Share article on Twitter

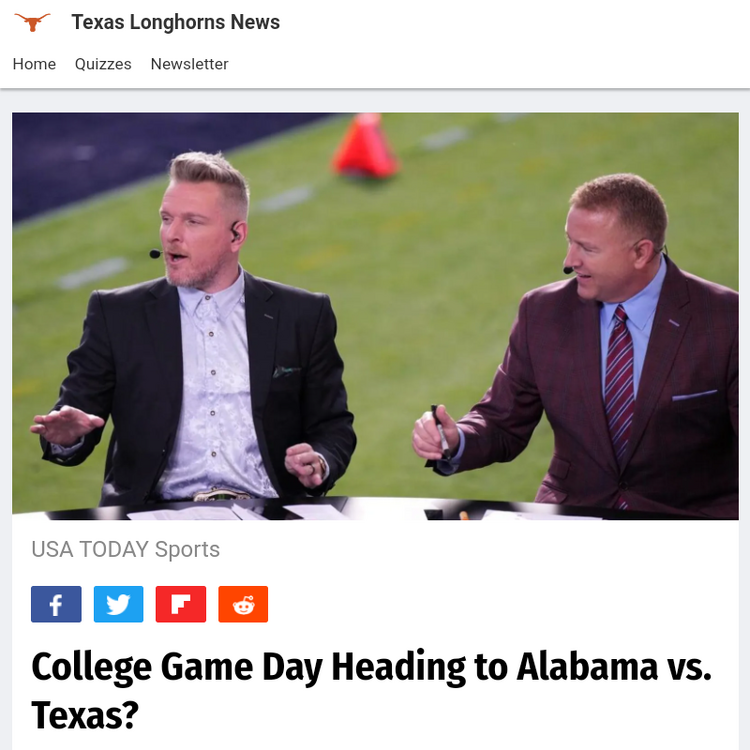118,604
